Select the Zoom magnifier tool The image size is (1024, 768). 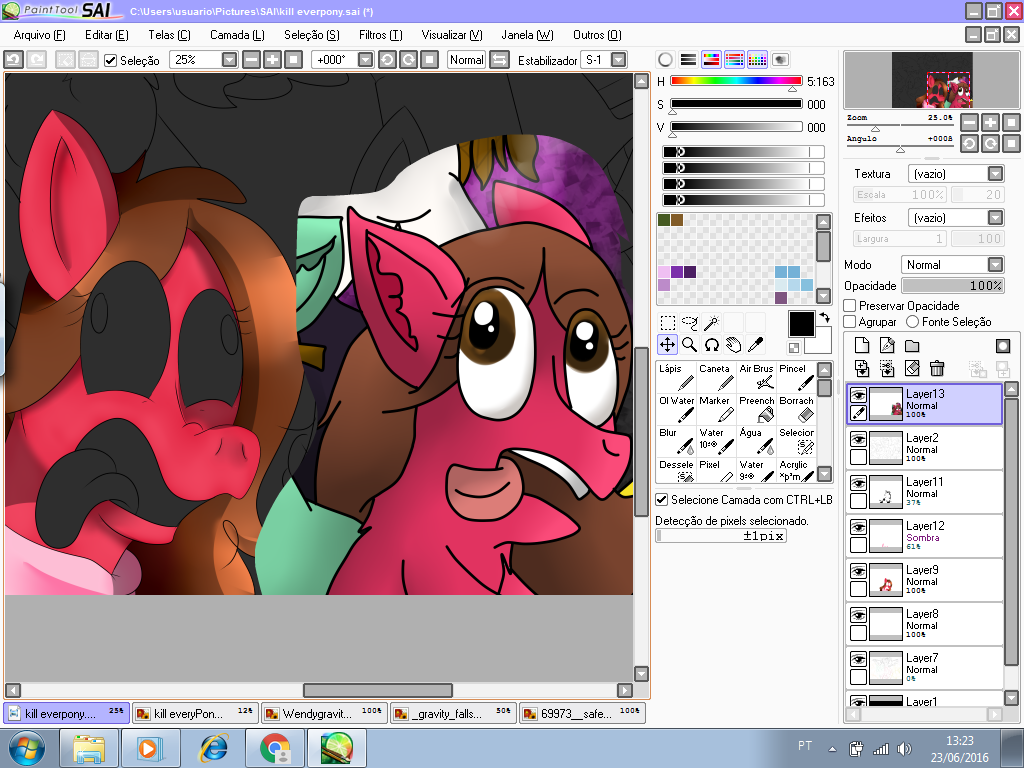tap(689, 345)
